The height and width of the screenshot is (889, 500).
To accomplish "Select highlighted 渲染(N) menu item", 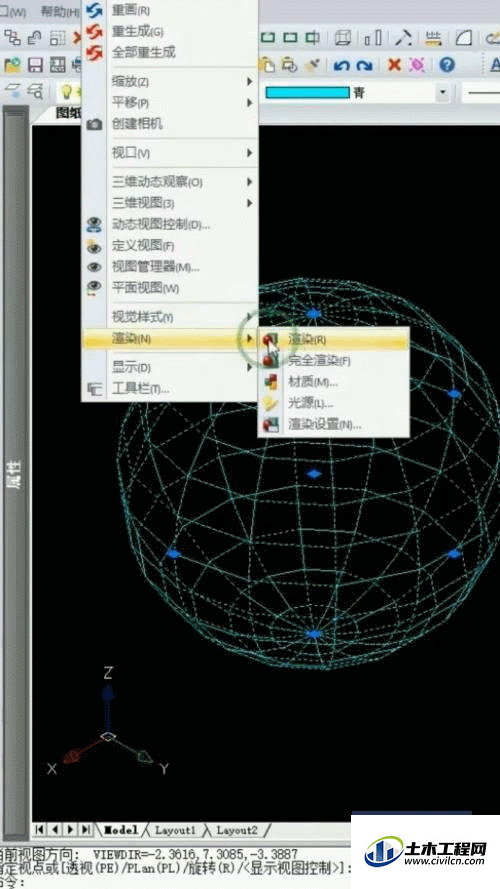I will coord(170,339).
